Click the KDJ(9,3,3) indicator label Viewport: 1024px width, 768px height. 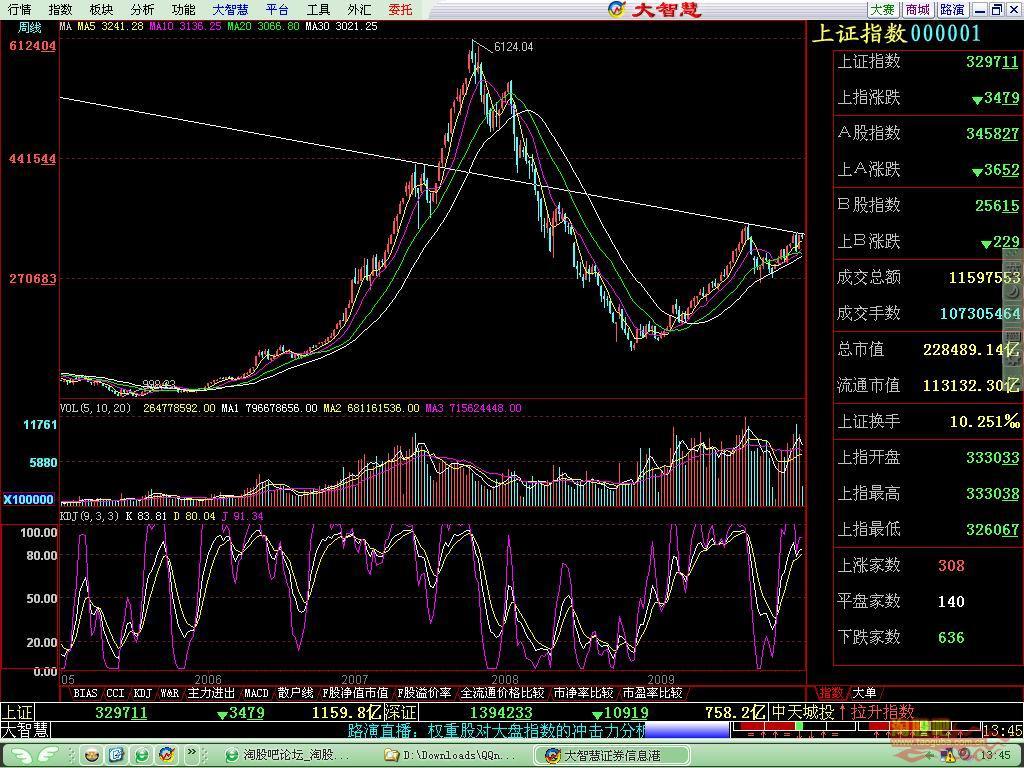[89, 517]
